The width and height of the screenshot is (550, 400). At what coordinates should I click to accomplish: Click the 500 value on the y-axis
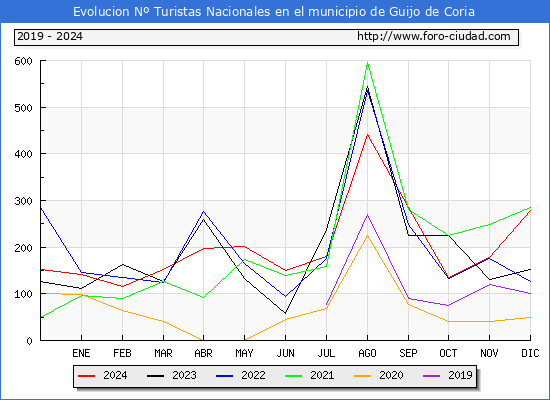click(24, 108)
